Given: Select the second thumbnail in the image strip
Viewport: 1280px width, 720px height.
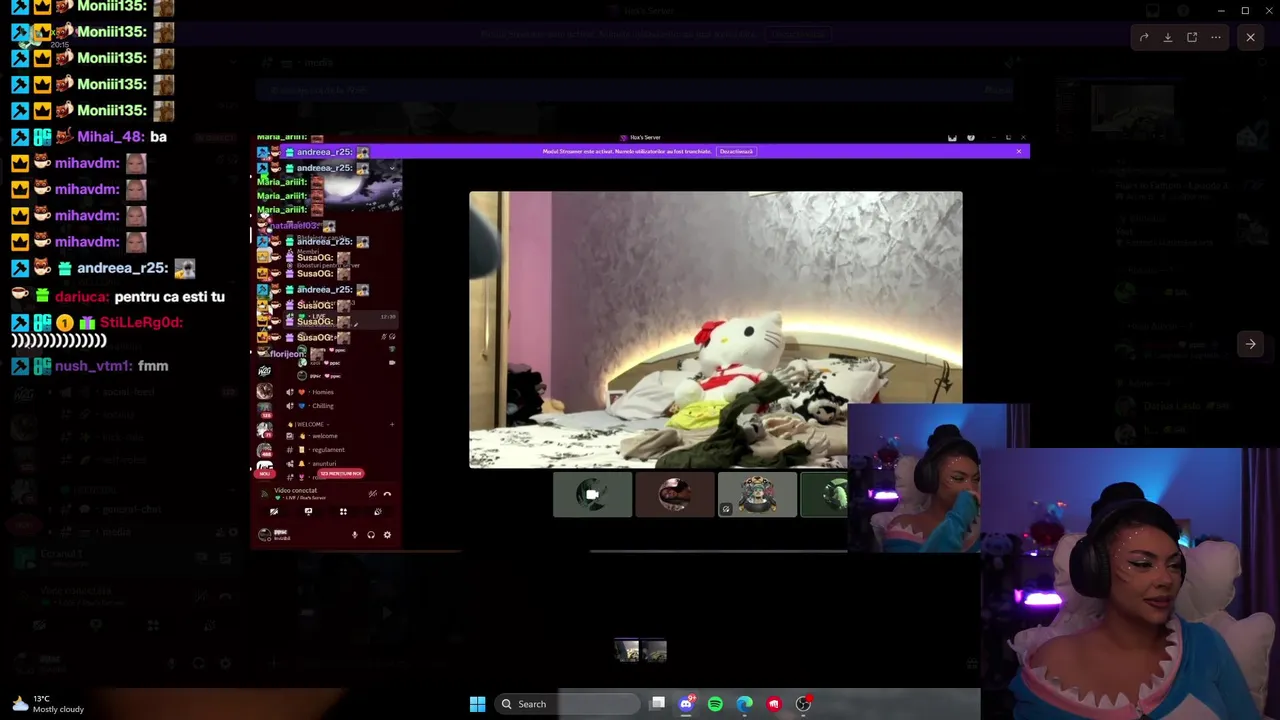Looking at the screenshot, I should click(x=654, y=652).
